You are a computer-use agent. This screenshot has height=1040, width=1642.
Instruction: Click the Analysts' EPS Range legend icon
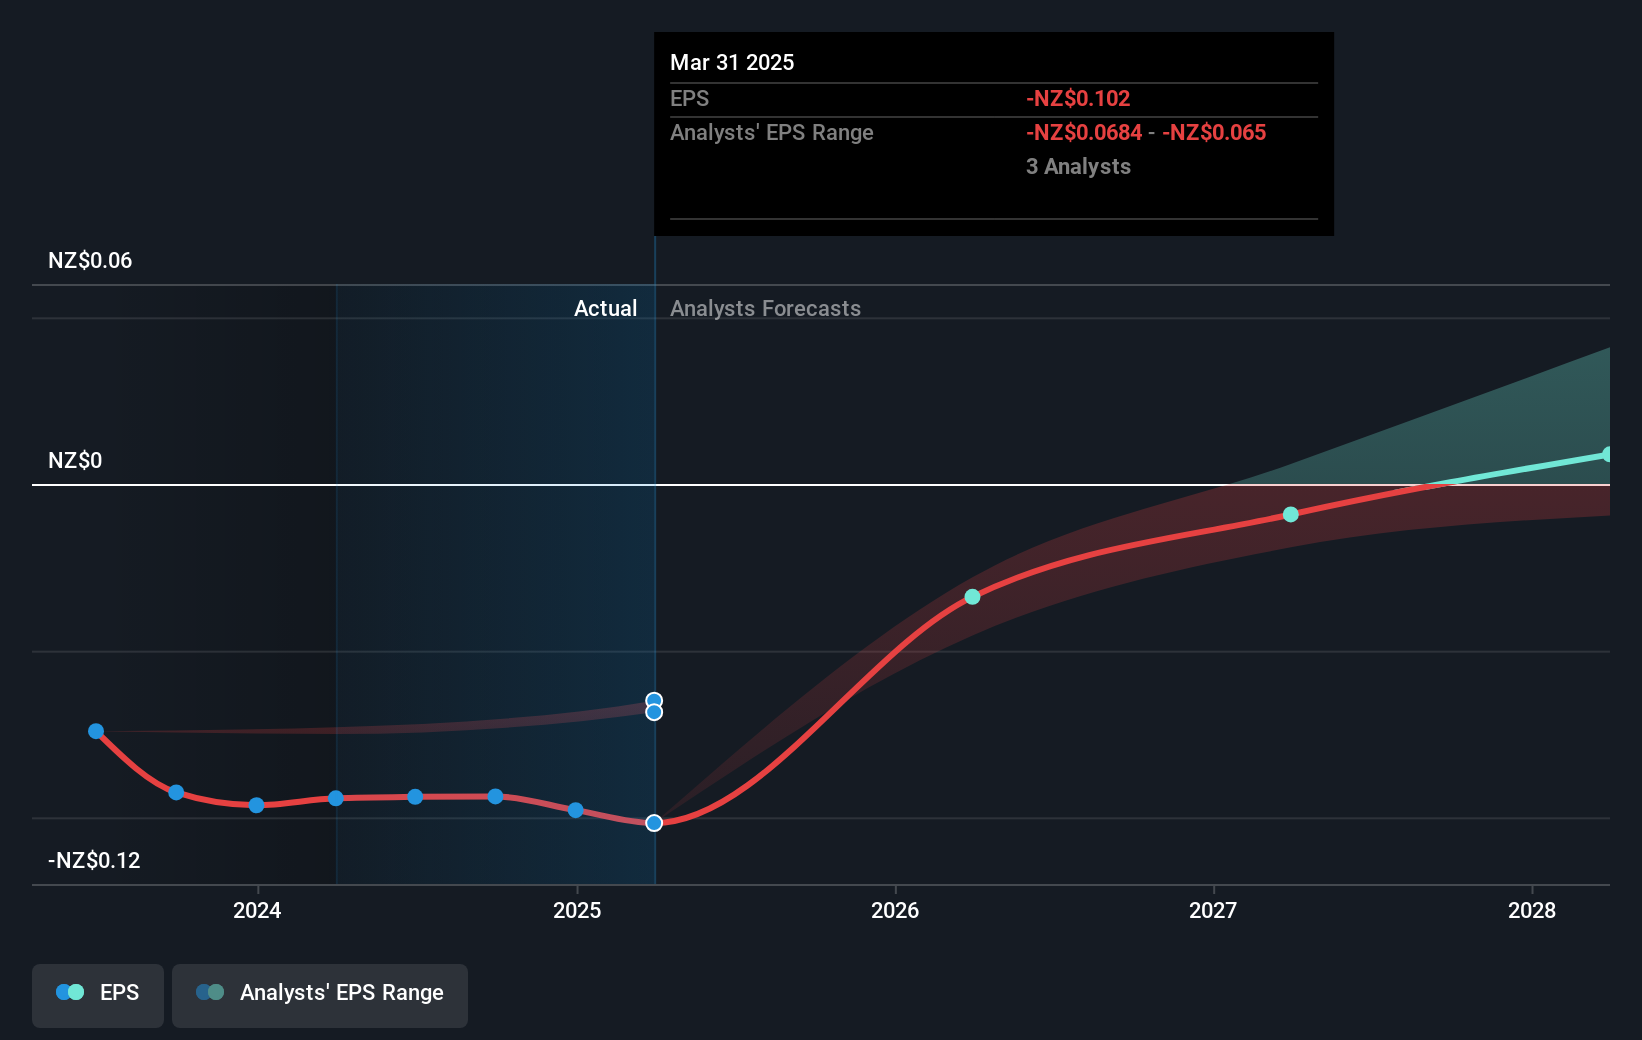[x=210, y=991]
